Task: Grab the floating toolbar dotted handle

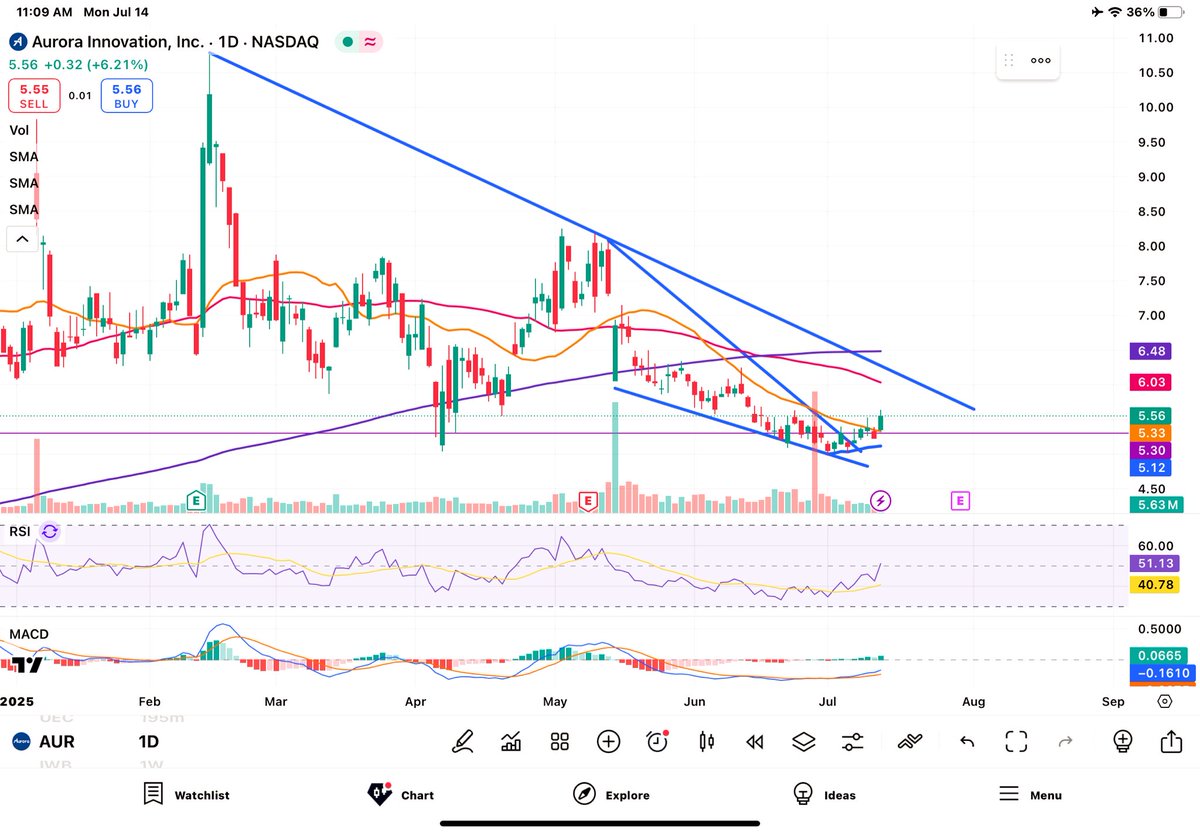Action: pos(1009,60)
